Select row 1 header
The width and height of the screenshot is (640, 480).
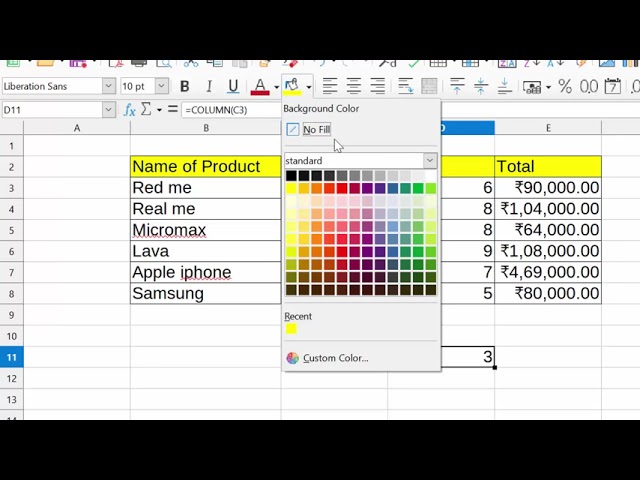coord(11,146)
